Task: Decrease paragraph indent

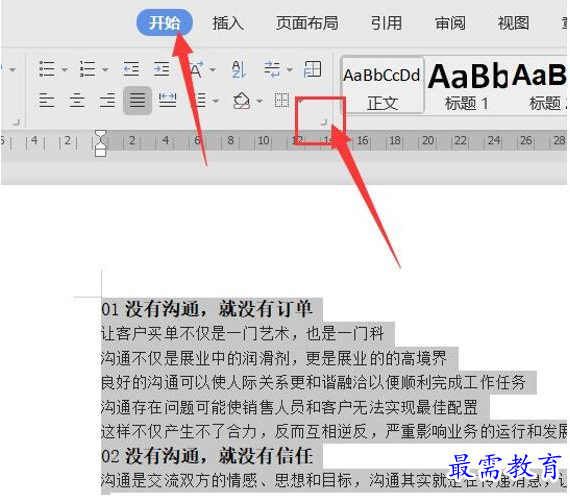Action: tap(131, 69)
